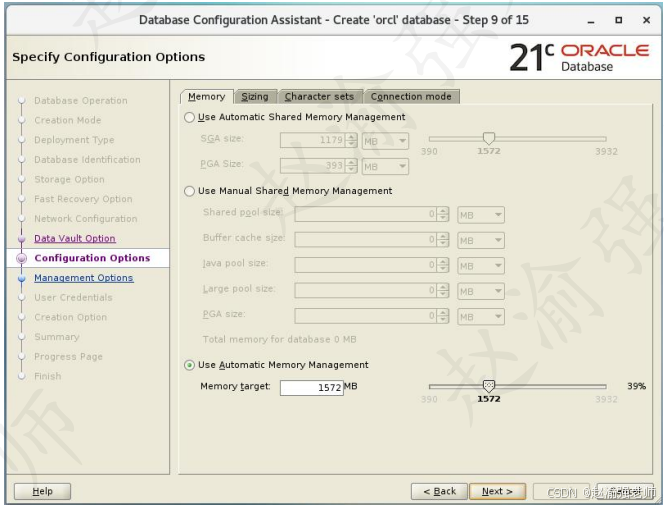Screen dimensions: 664x507
Task: Click the Memory target slider thumb
Action: [x=489, y=386]
